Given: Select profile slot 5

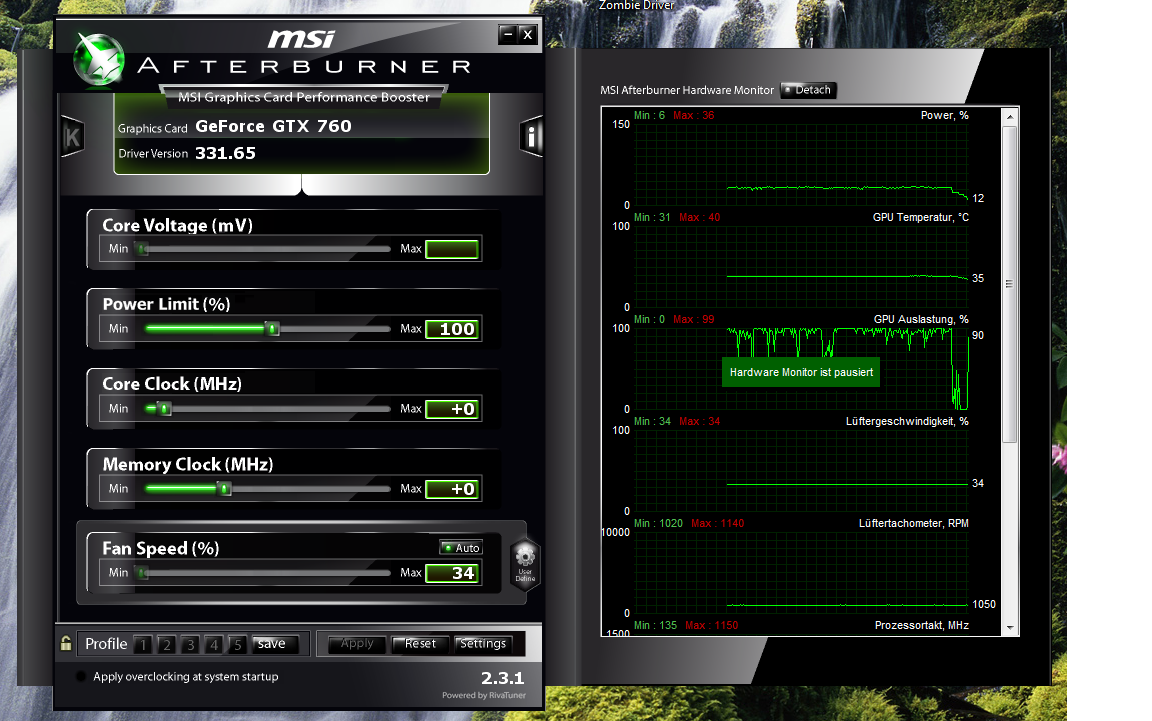Looking at the screenshot, I should (x=237, y=645).
